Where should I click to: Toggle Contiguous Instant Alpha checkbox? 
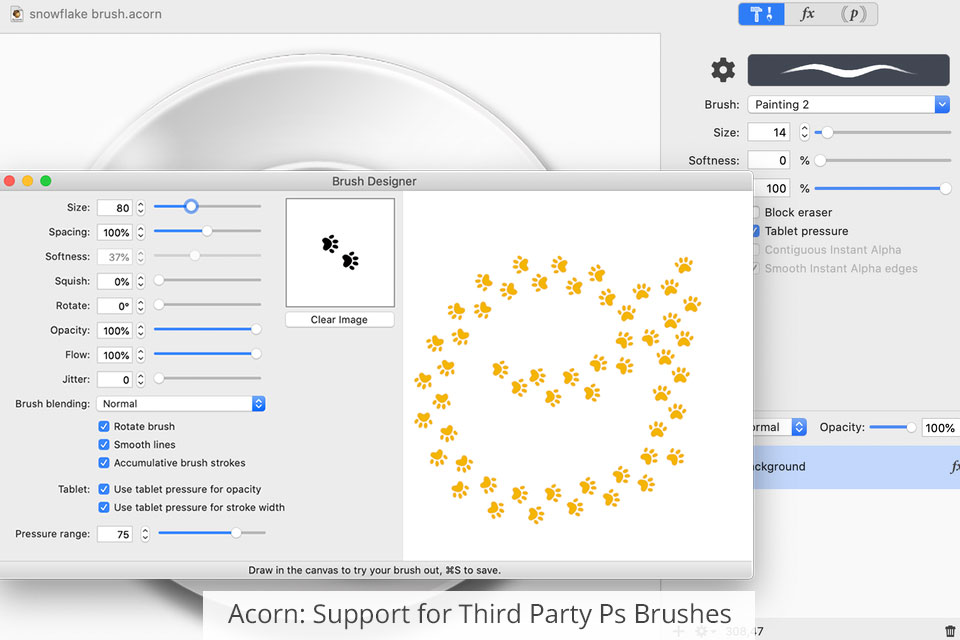757,250
